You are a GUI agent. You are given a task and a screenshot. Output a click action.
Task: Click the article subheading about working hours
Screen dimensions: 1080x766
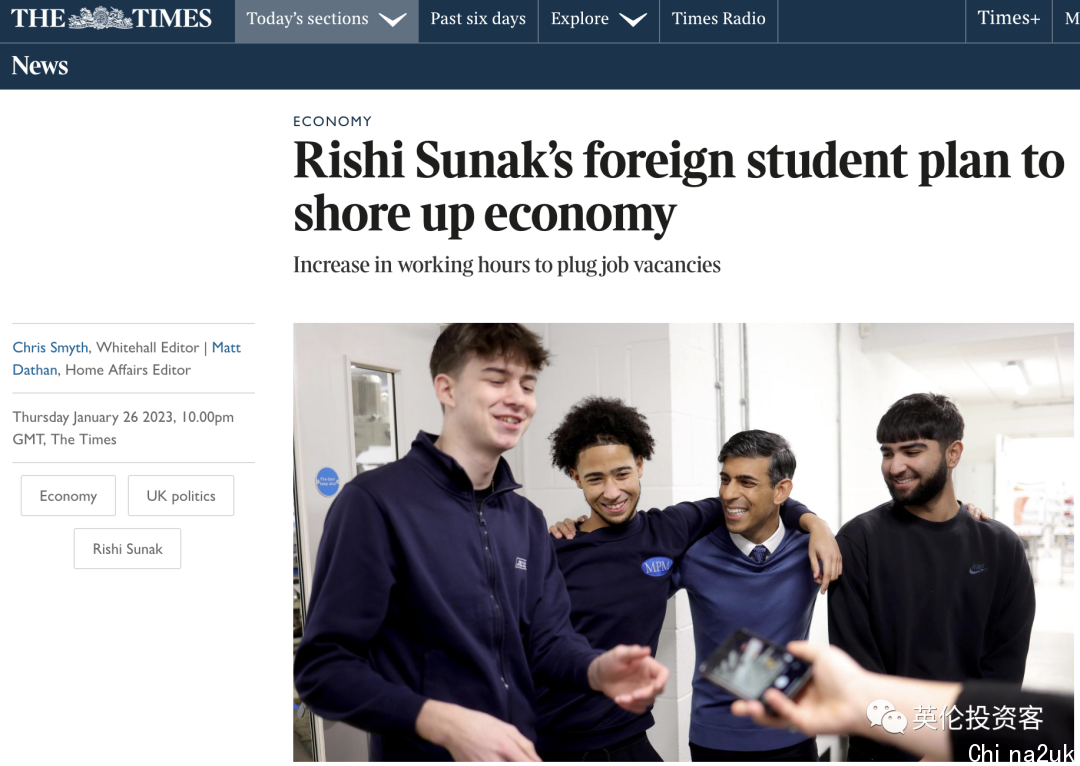507,265
